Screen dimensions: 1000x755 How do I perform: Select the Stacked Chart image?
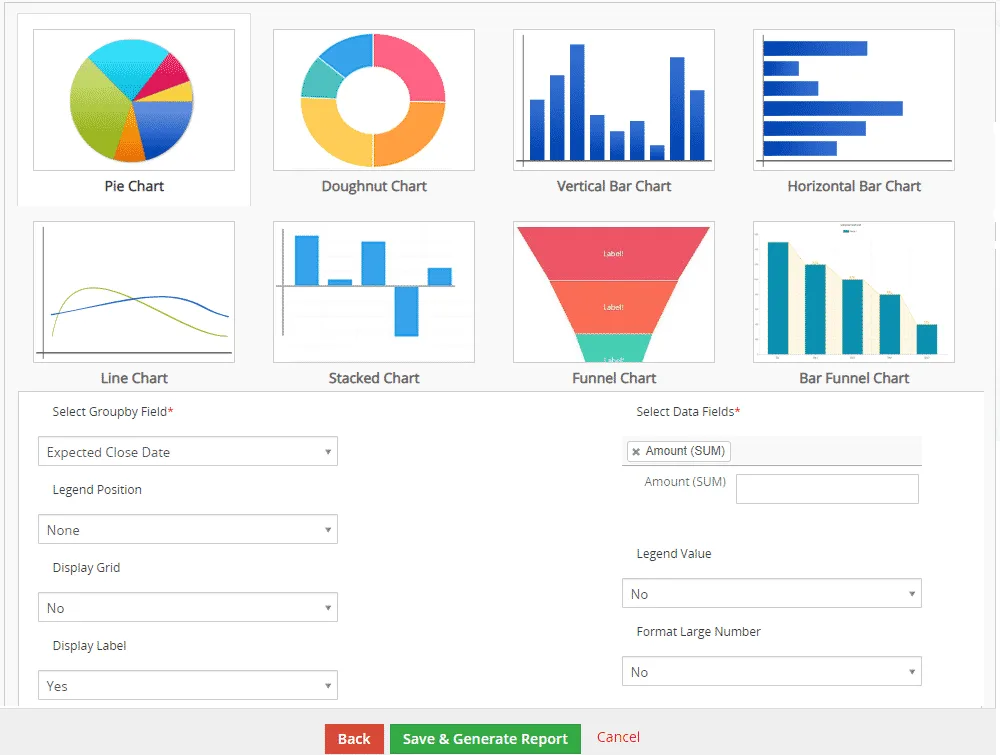click(374, 292)
